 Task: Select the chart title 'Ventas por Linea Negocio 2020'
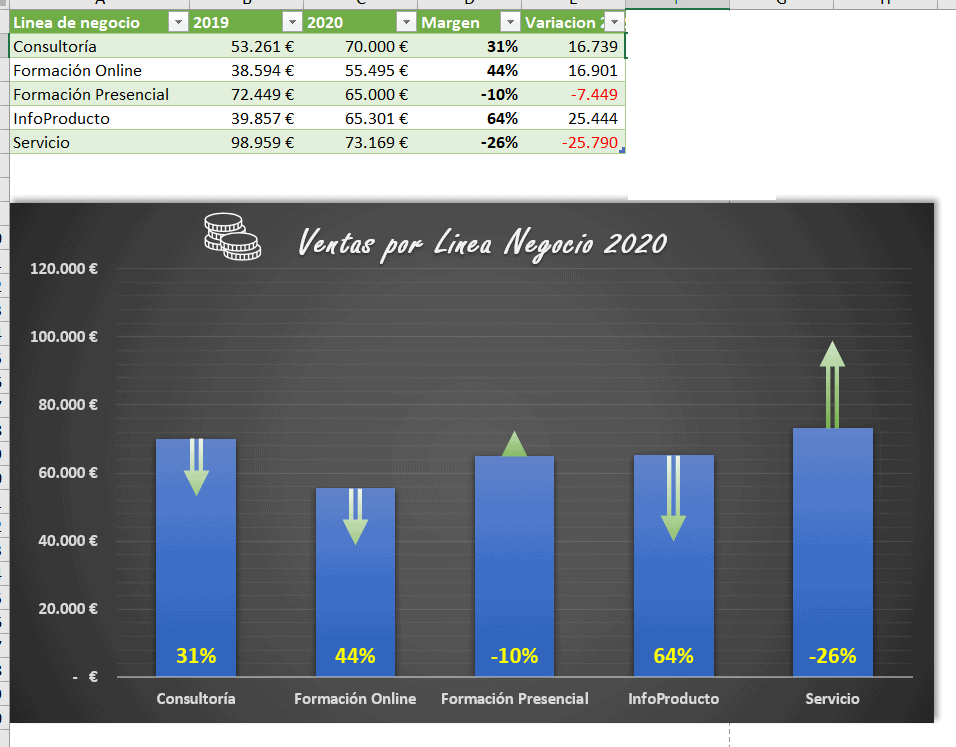[482, 243]
